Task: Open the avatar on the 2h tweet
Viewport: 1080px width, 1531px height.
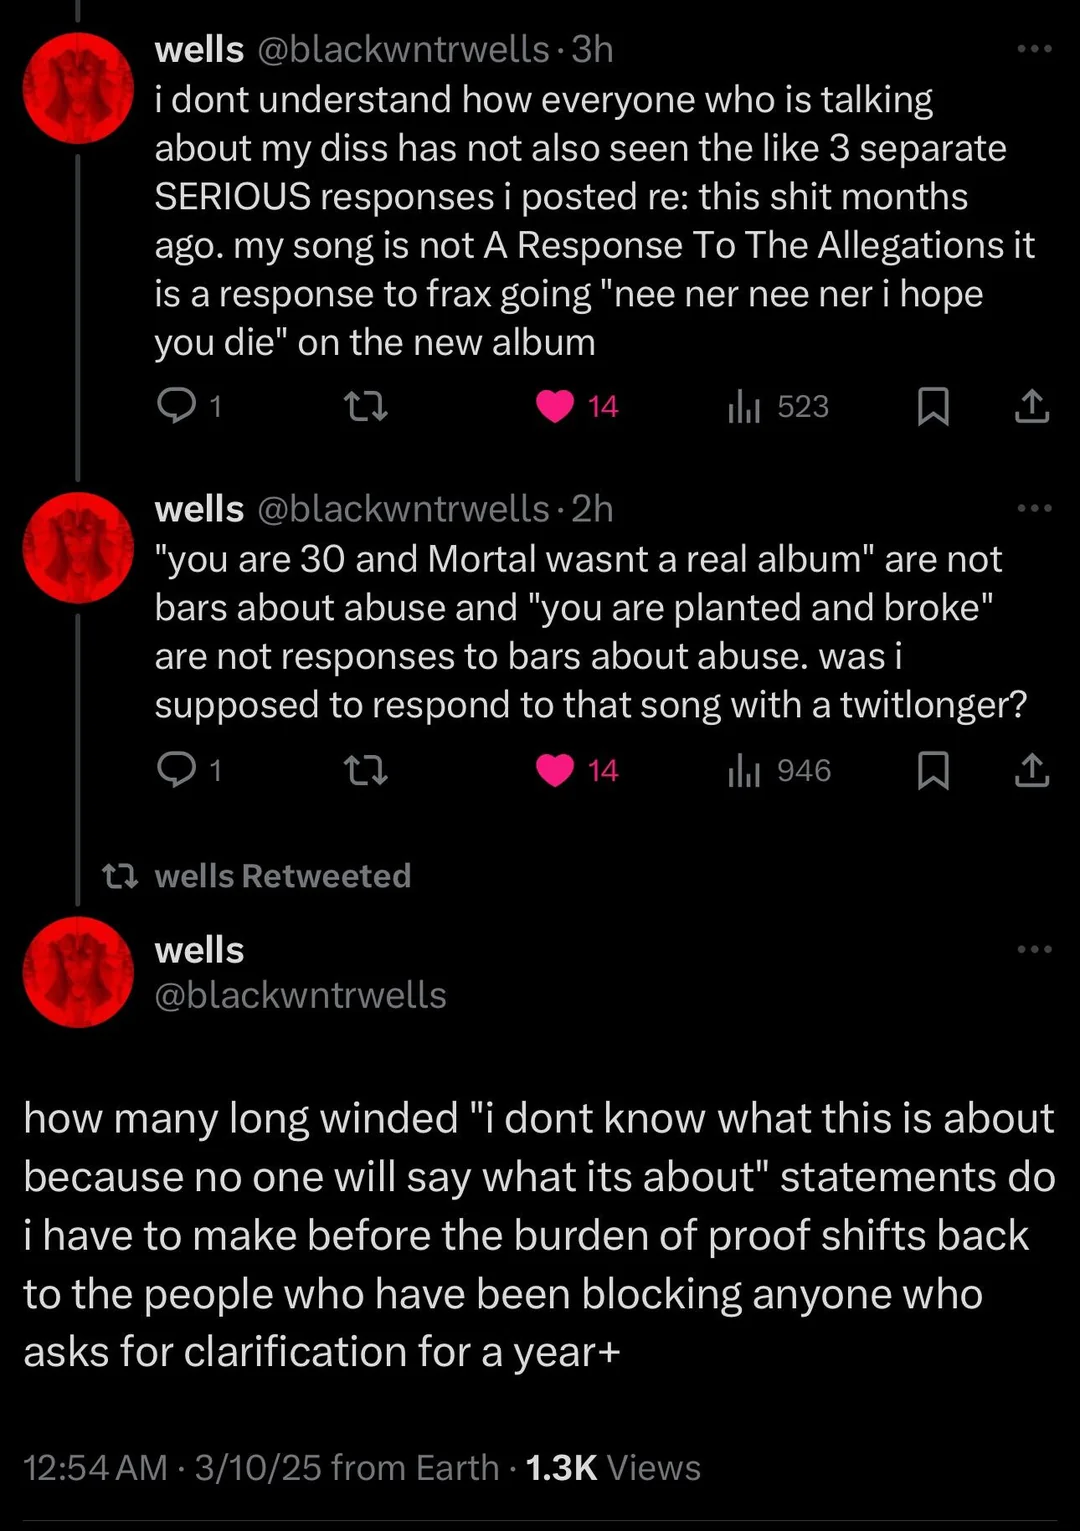Action: click(x=78, y=548)
